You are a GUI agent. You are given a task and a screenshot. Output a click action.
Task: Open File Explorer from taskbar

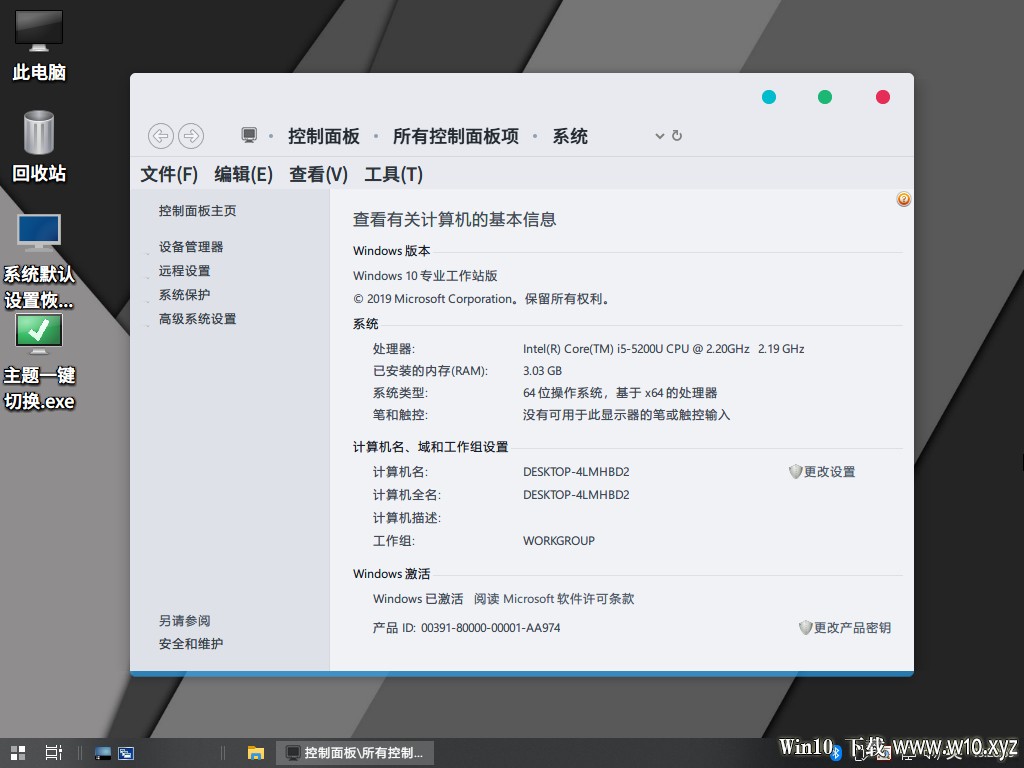[x=255, y=753]
